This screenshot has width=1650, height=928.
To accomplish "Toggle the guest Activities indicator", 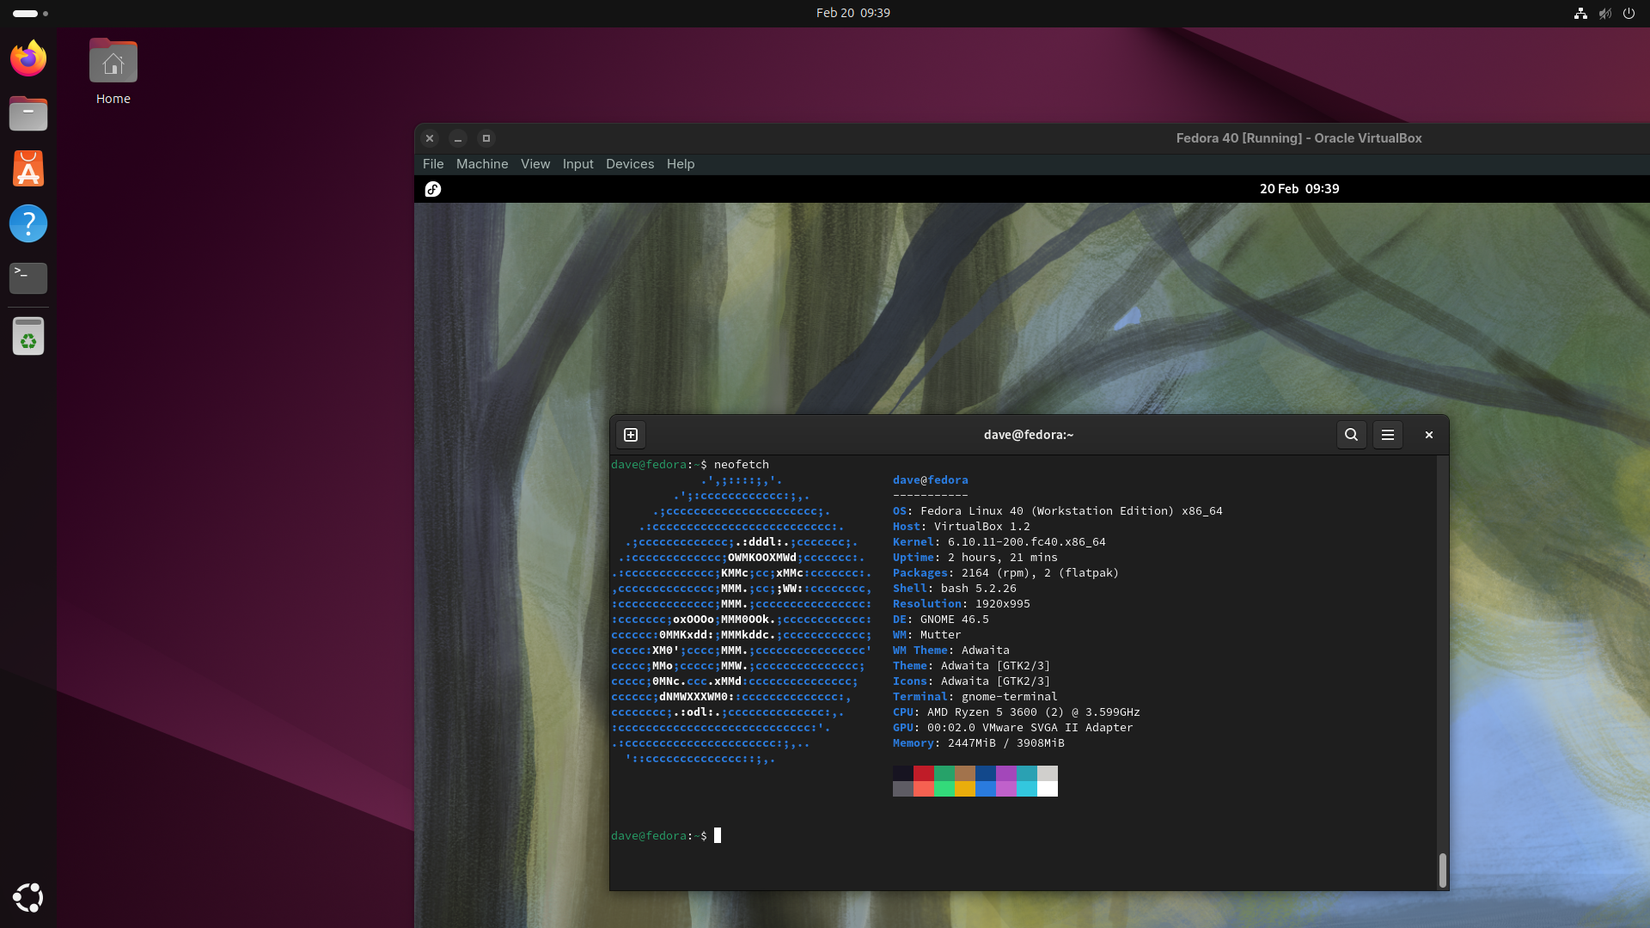I will click(433, 188).
